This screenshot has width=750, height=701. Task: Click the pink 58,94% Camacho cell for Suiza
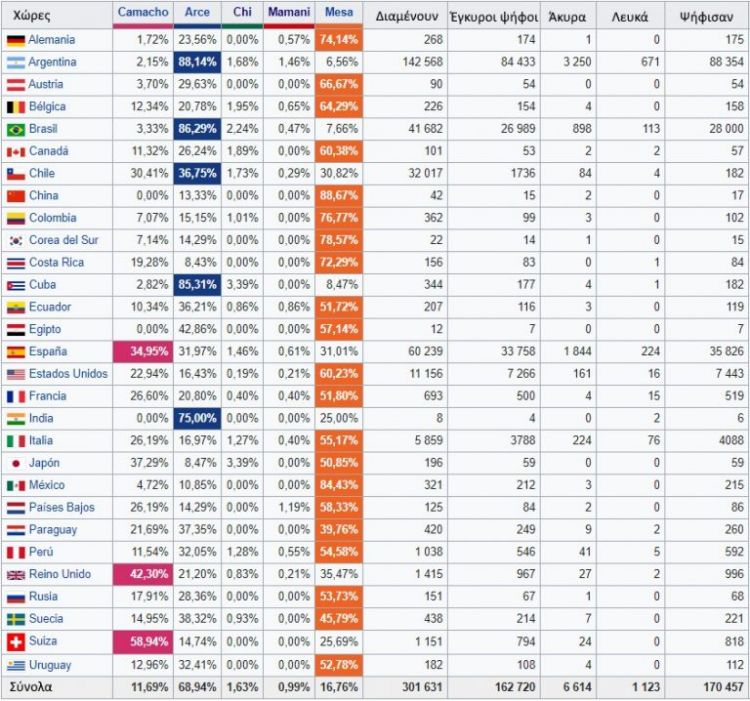pos(143,641)
